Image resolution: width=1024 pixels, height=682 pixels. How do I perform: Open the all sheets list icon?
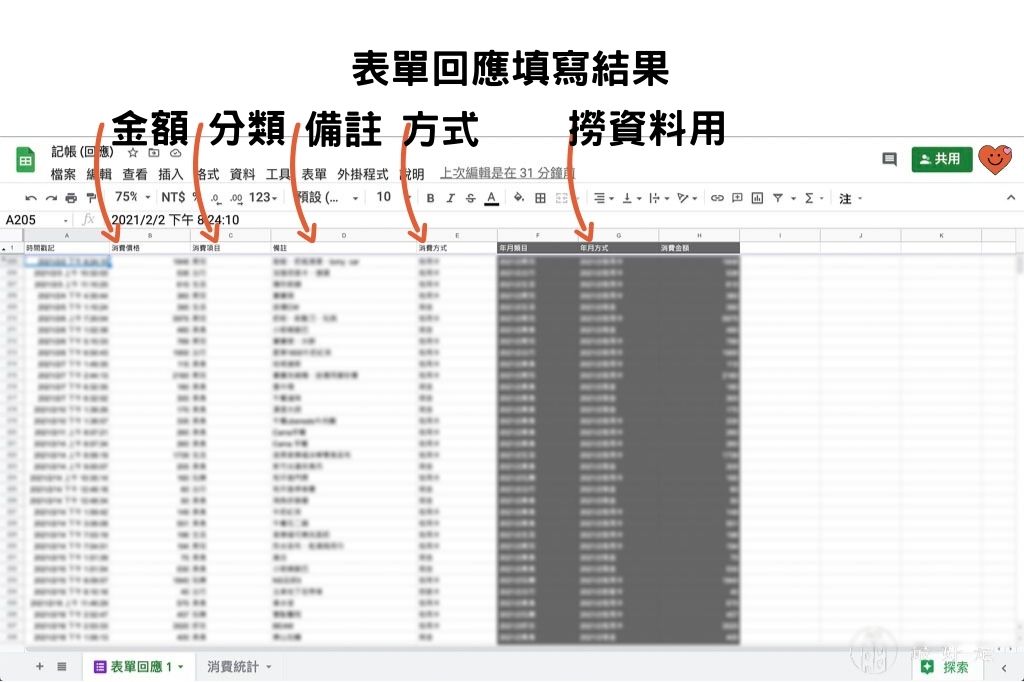tap(62, 666)
